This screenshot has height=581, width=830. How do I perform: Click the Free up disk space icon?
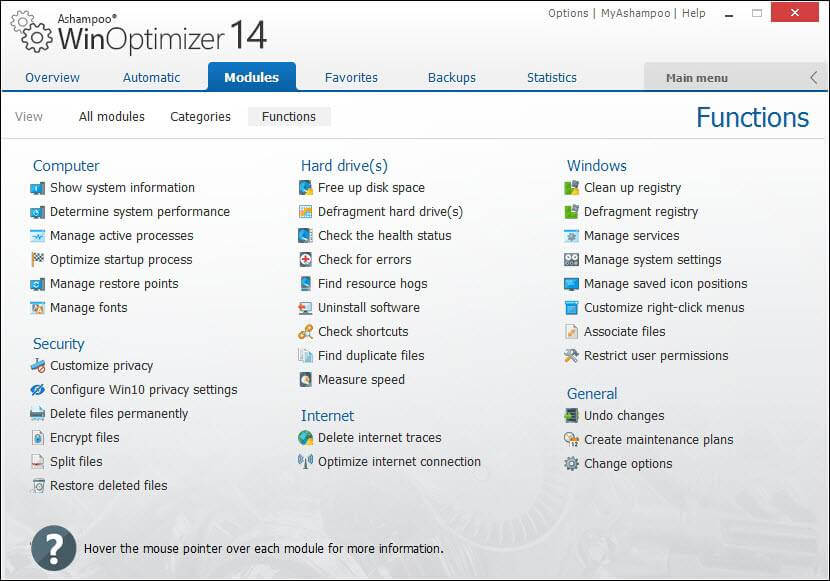click(x=305, y=188)
